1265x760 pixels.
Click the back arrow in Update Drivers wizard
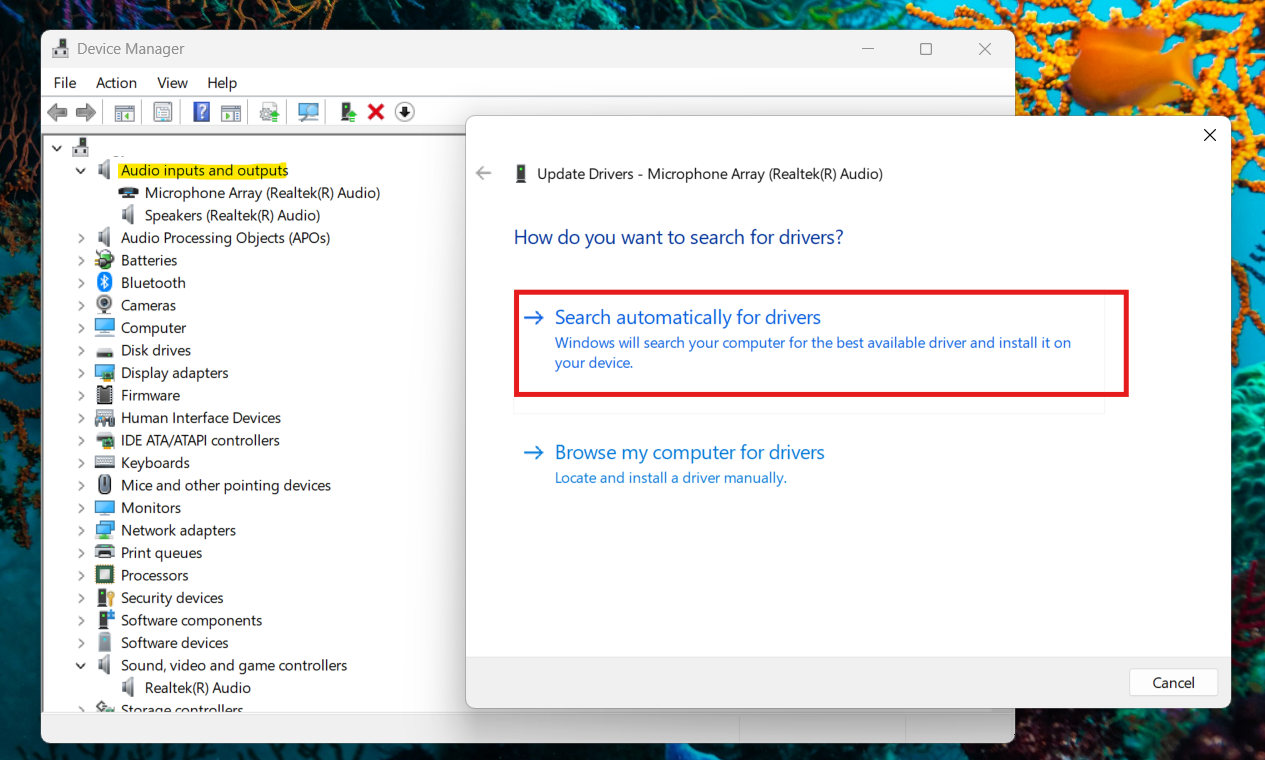point(484,173)
